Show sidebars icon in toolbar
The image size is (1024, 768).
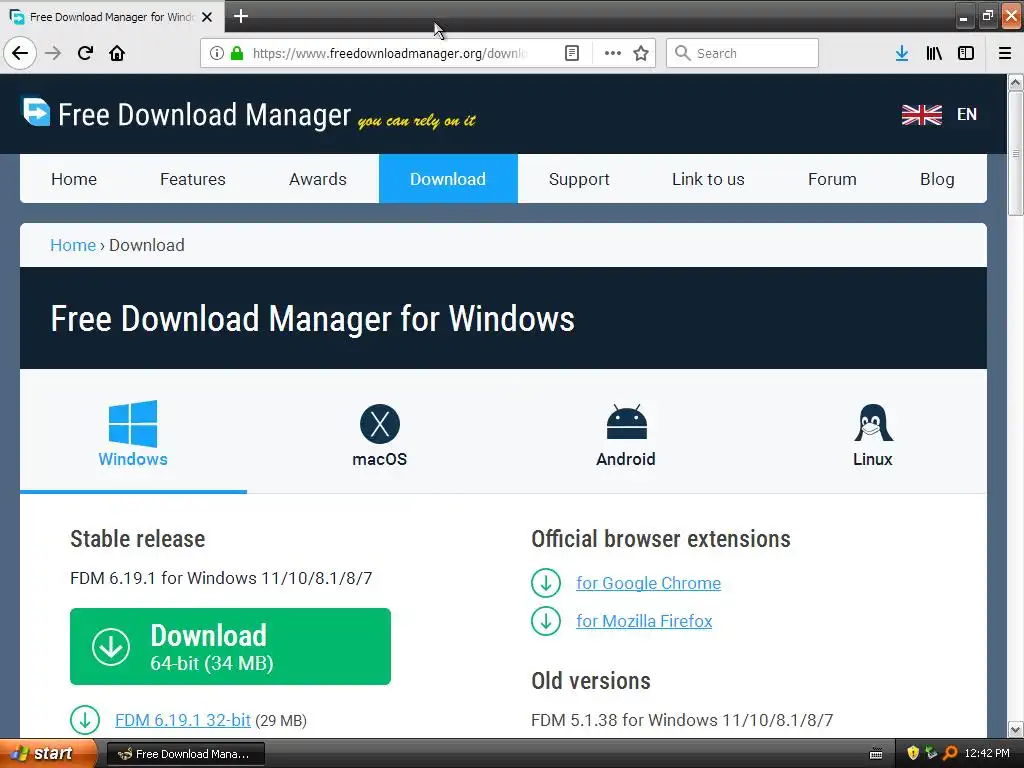point(966,53)
